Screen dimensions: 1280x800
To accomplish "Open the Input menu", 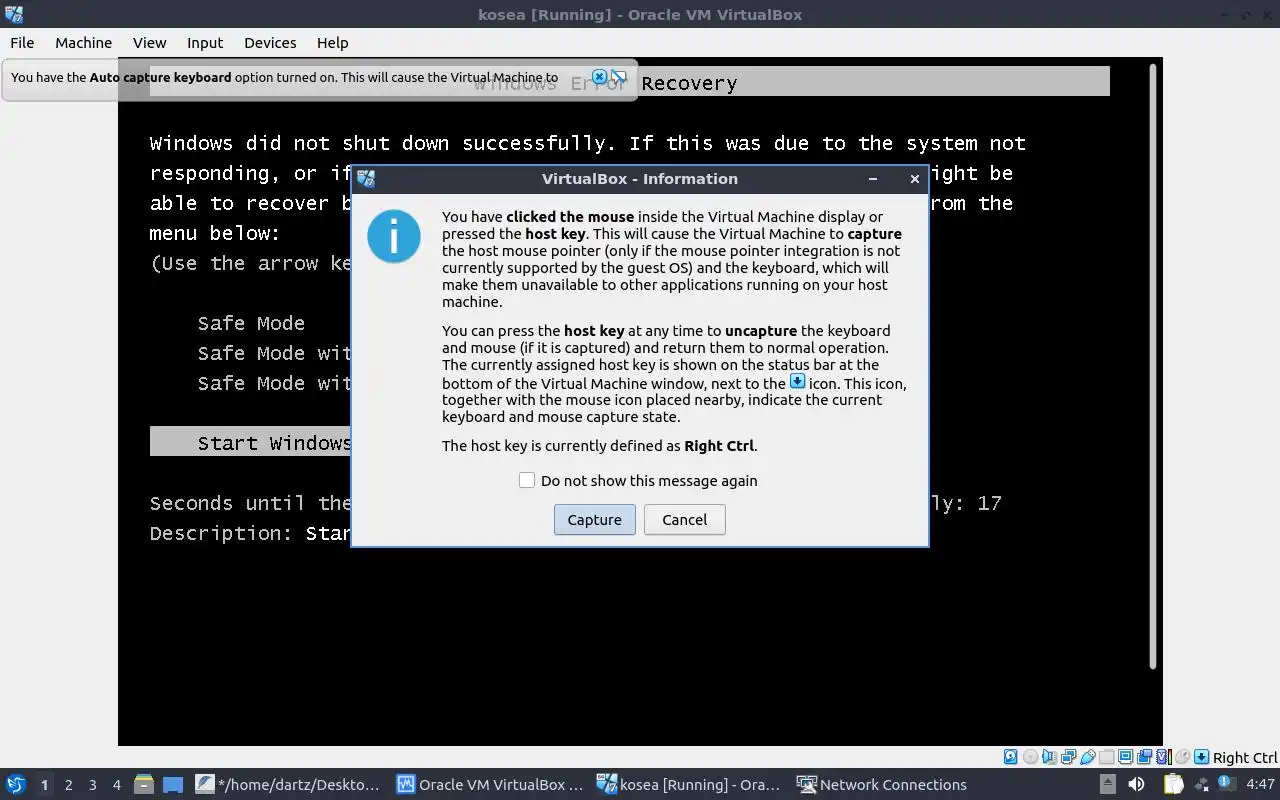I will pos(205,42).
